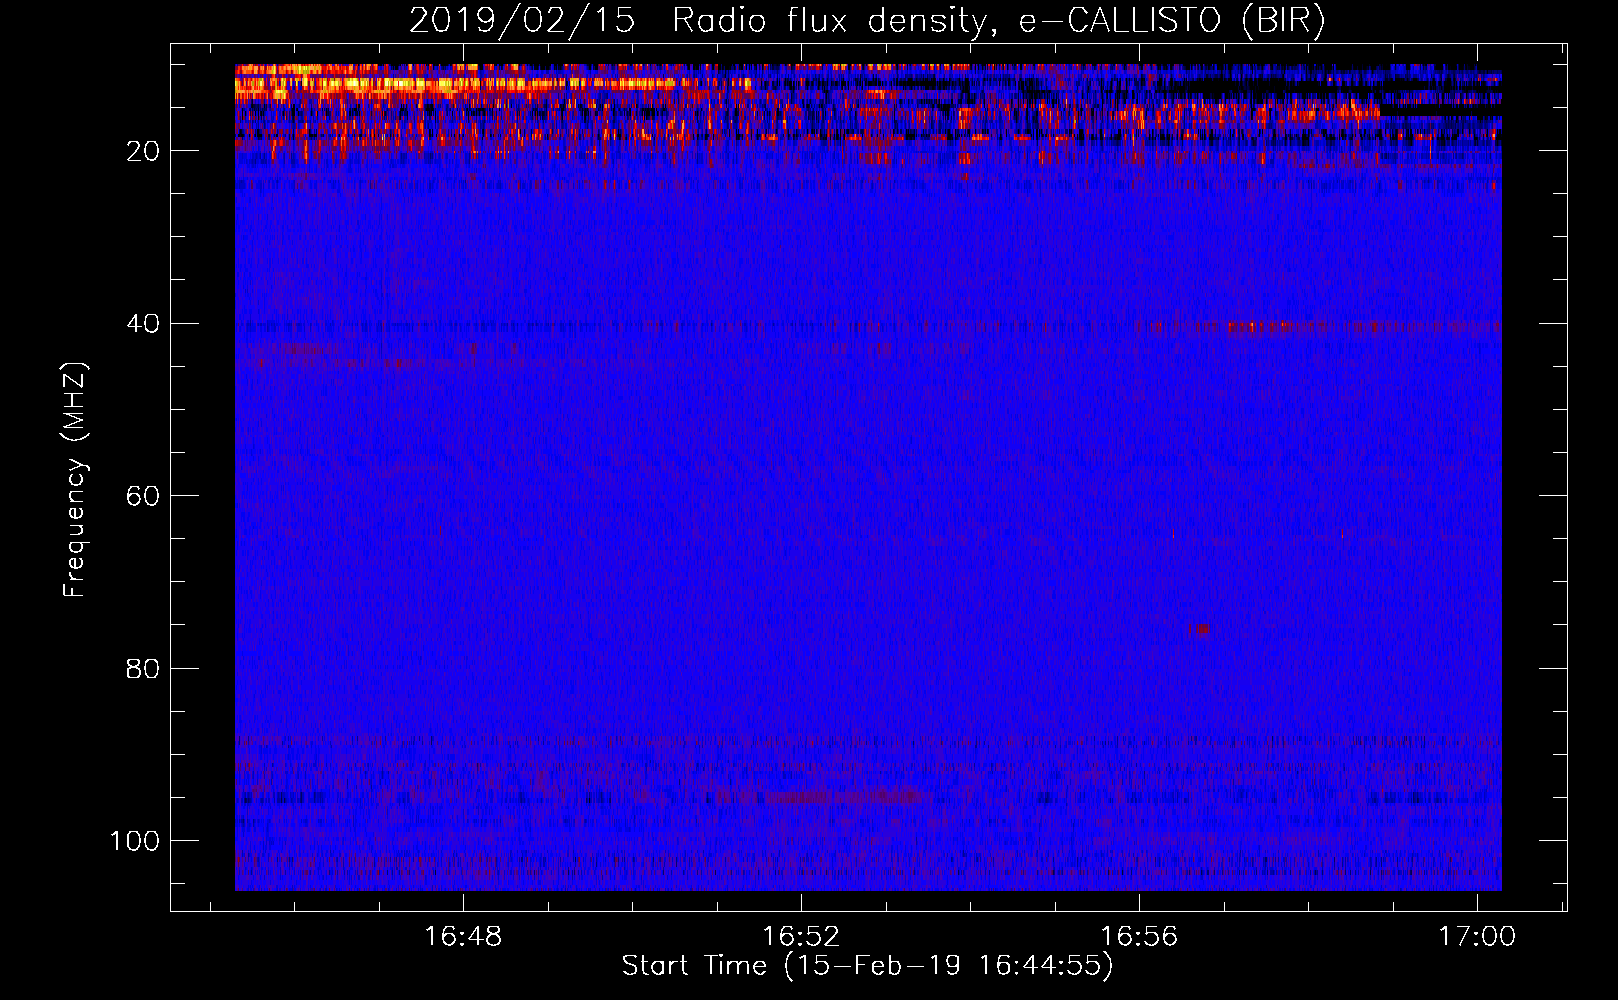Click the 20 frequency tick label
Image resolution: width=1618 pixels, height=1000 pixels.
point(143,151)
